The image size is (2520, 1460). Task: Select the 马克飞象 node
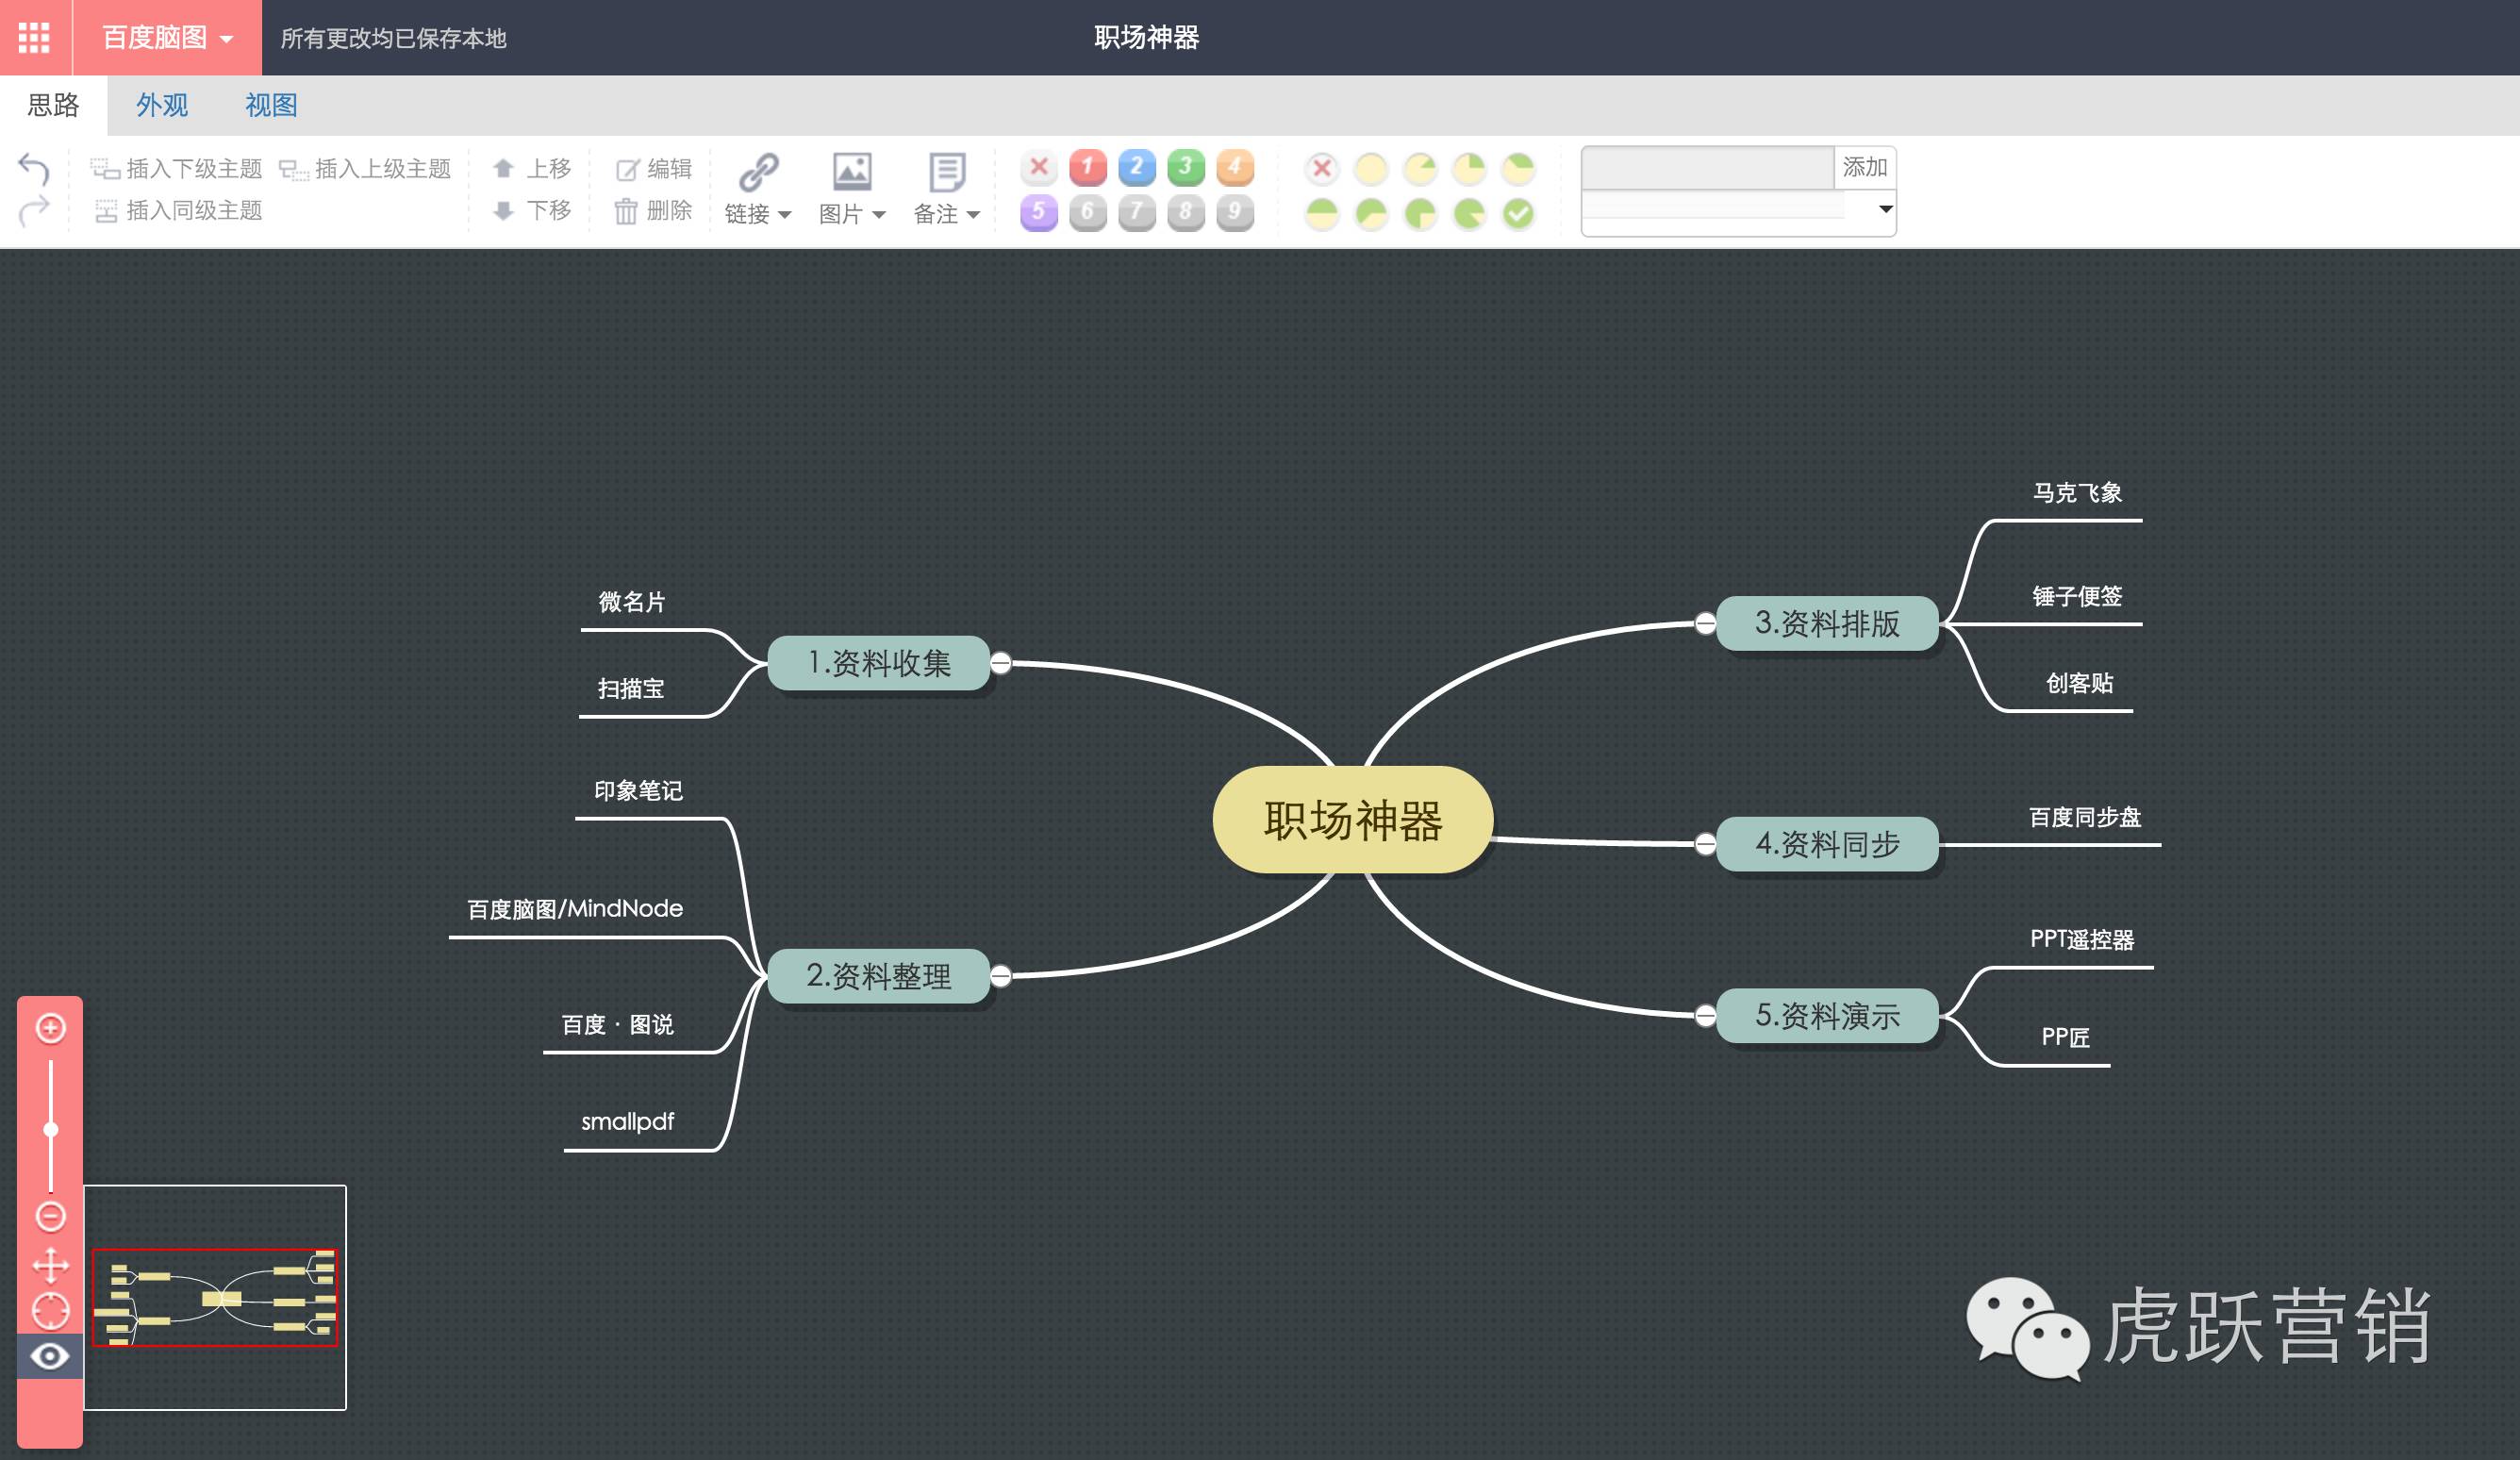click(2077, 493)
